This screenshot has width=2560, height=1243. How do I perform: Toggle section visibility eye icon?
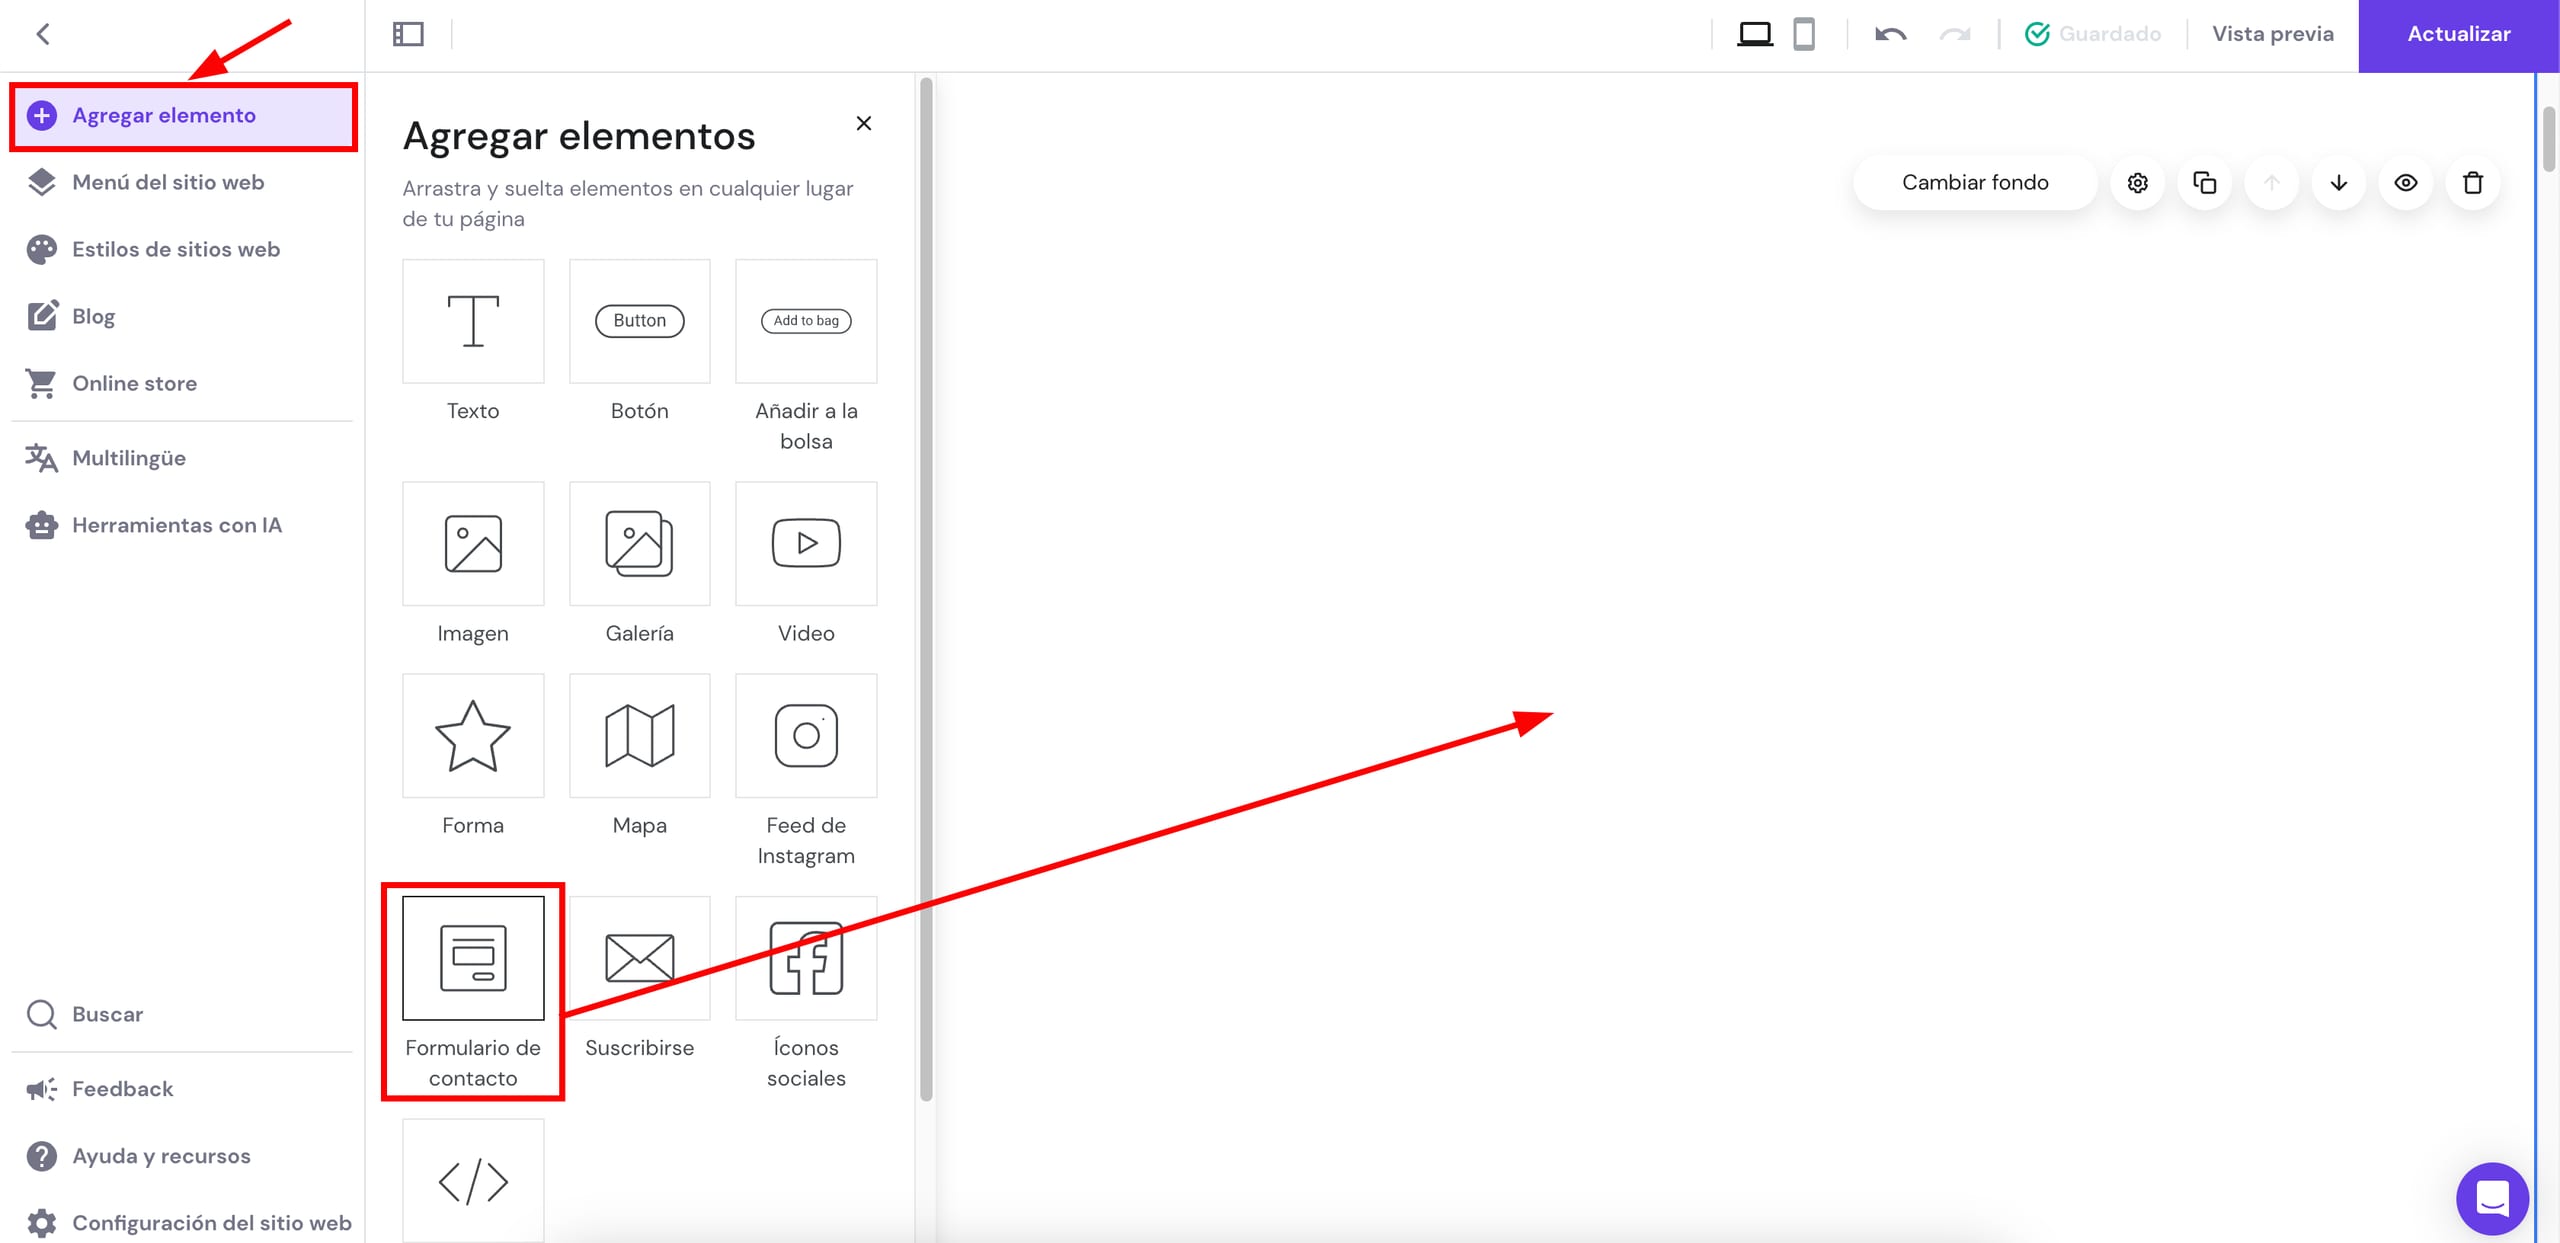pyautogui.click(x=2406, y=183)
